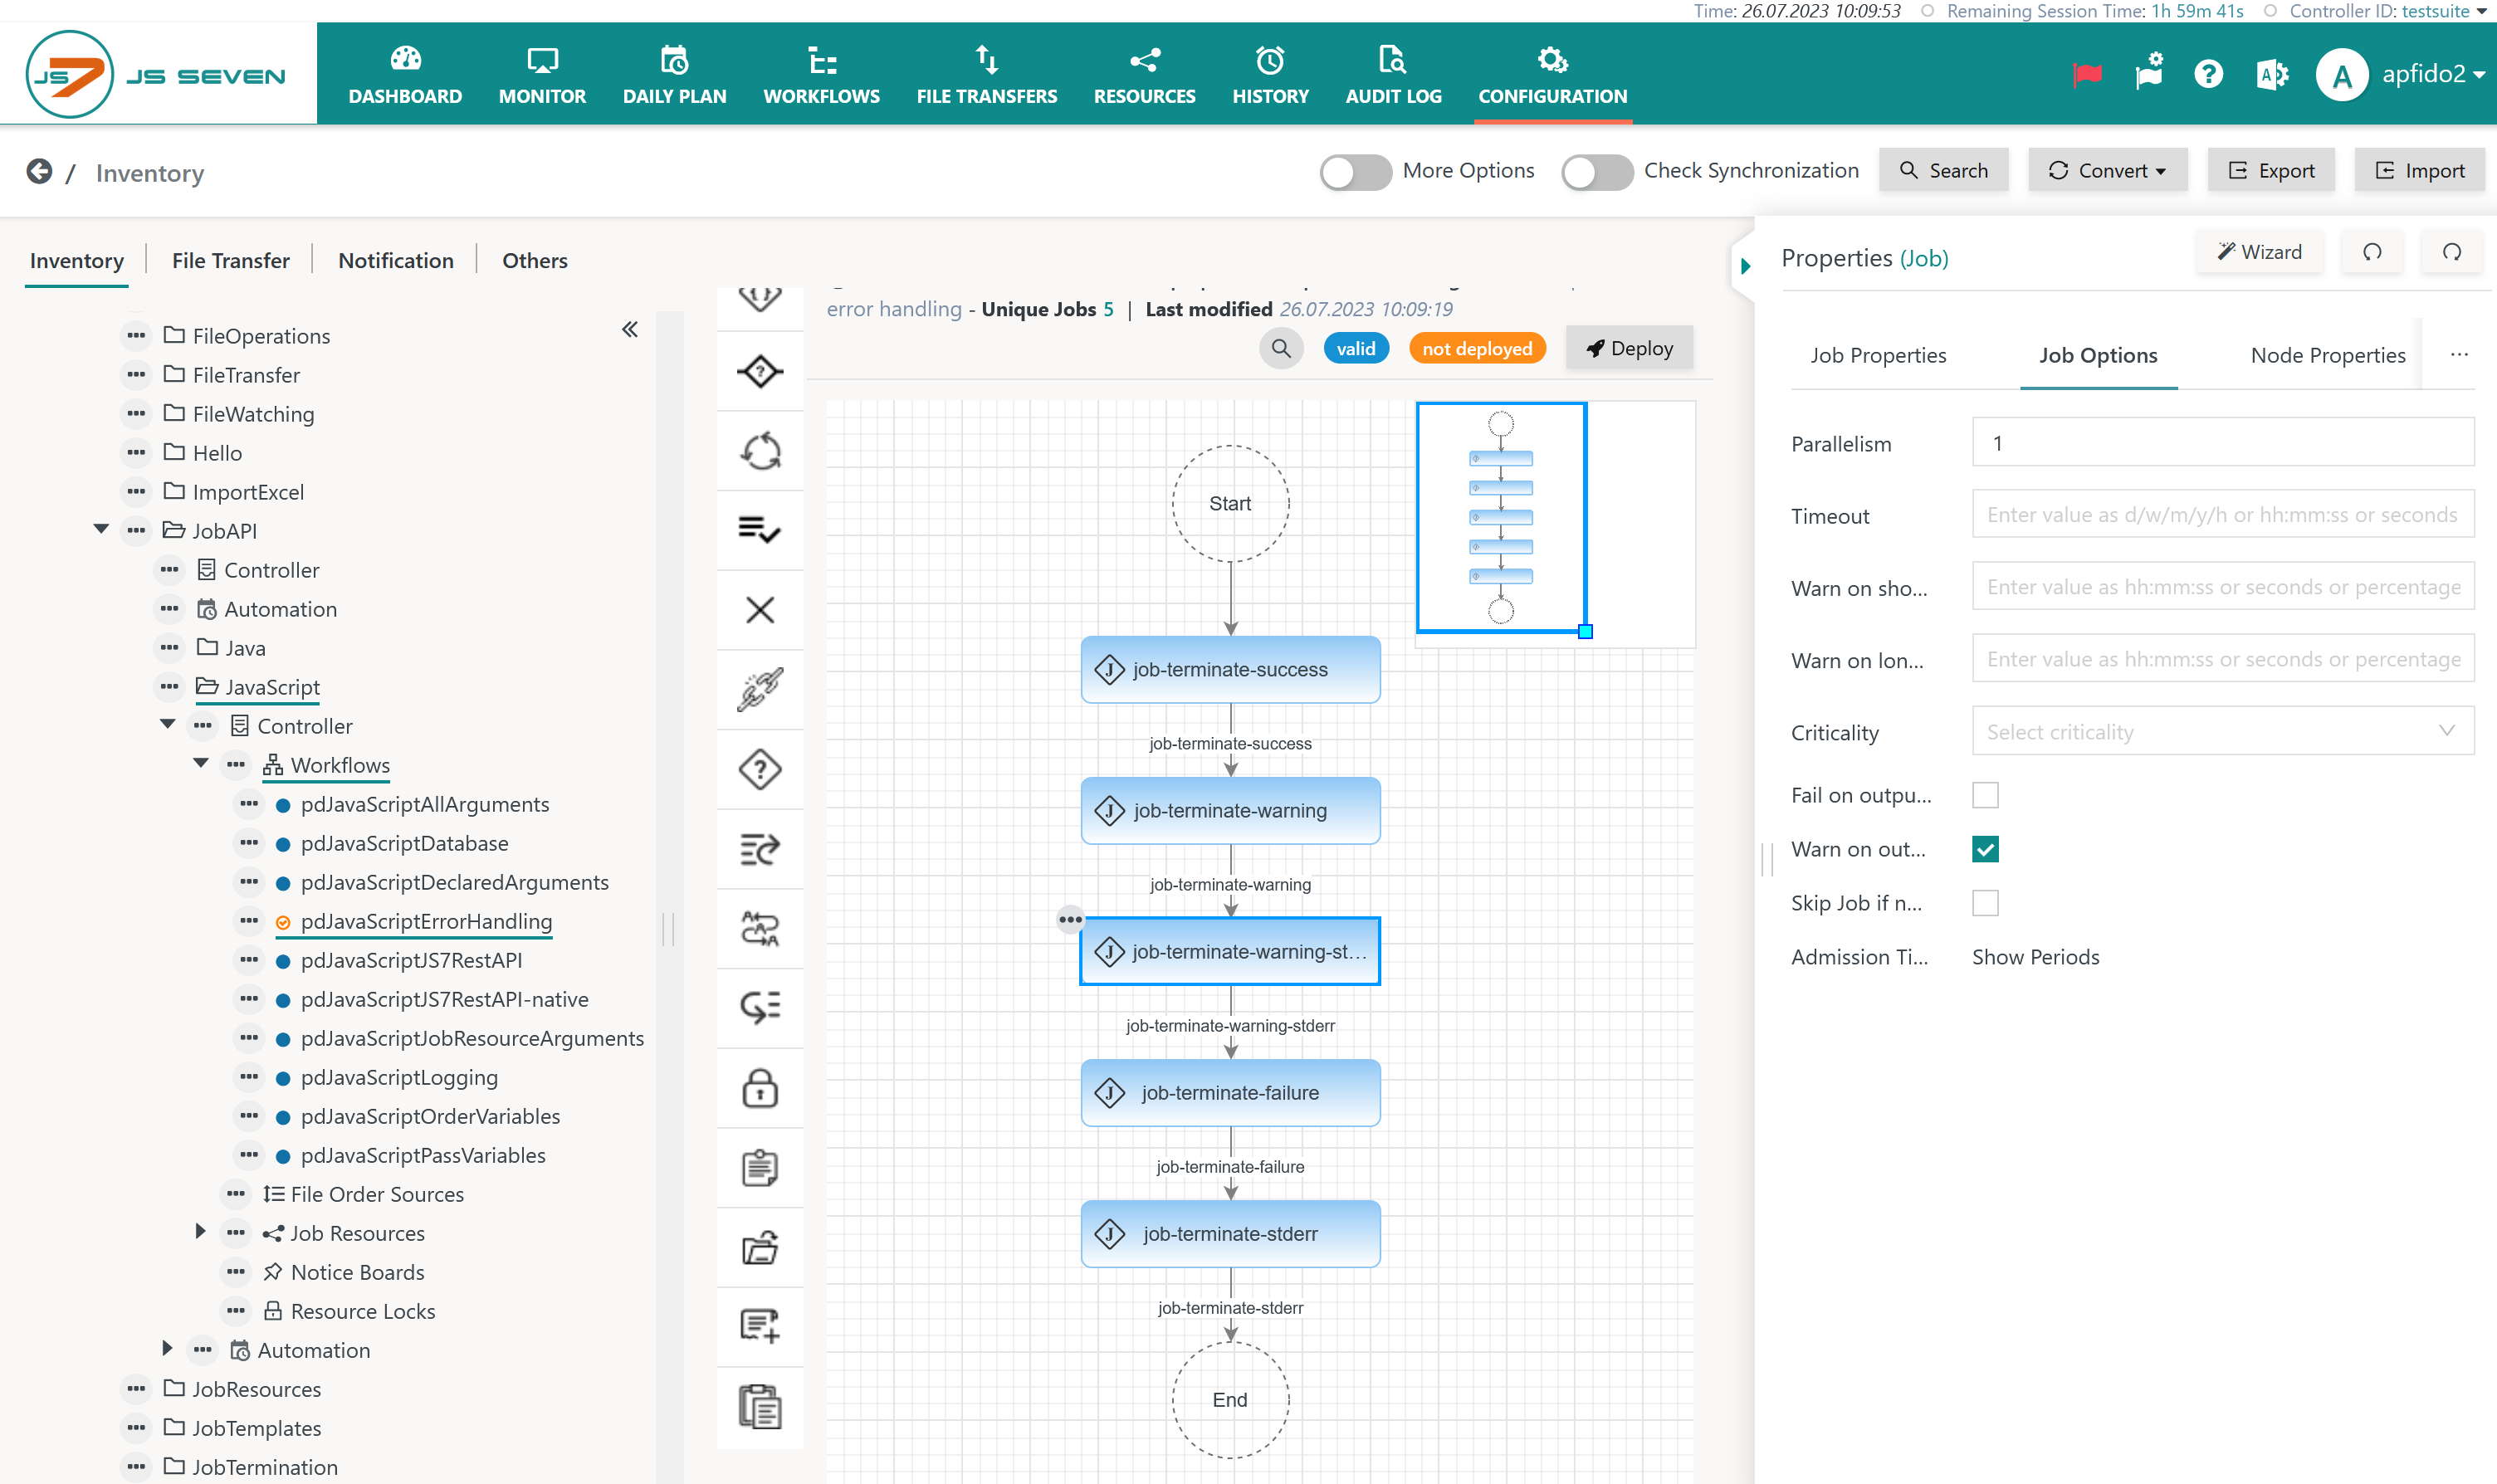This screenshot has height=1484, width=2497.
Task: Collapse the Workflows tree node
Action: point(201,763)
